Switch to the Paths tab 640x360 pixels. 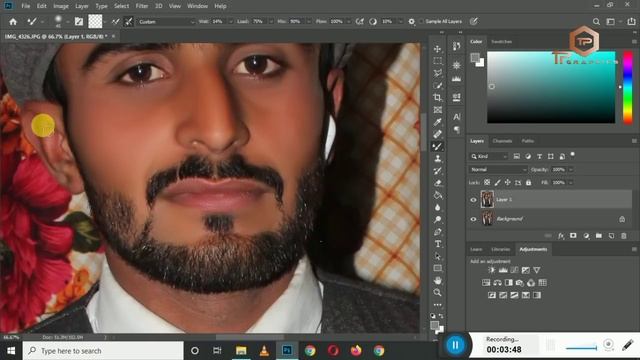click(x=528, y=141)
